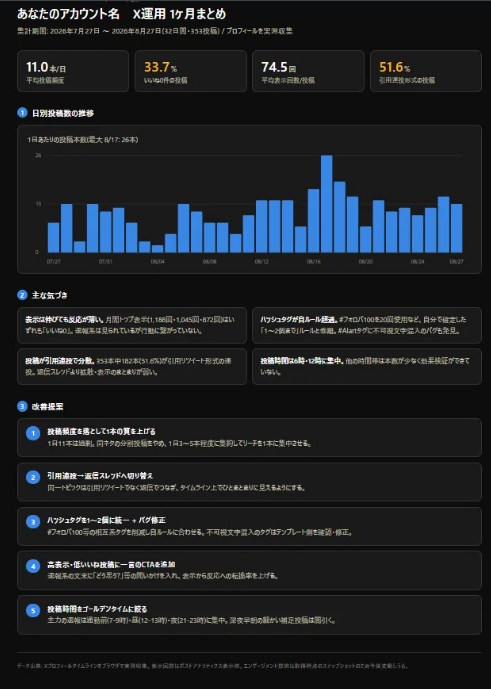
Task: Select the badge 4 of the CTAを追加 suggestion
Action: coord(33,566)
